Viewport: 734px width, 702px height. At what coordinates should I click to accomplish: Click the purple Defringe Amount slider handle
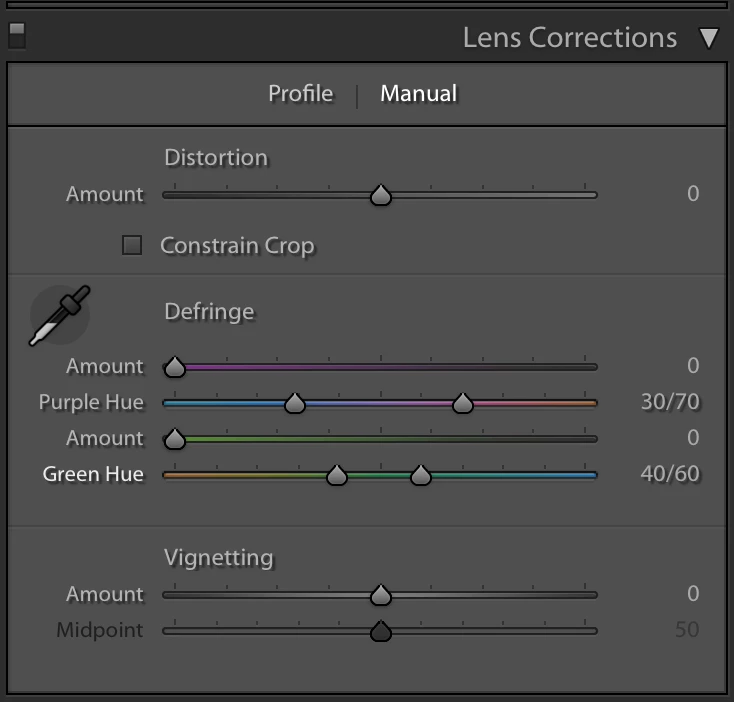pyautogui.click(x=175, y=367)
